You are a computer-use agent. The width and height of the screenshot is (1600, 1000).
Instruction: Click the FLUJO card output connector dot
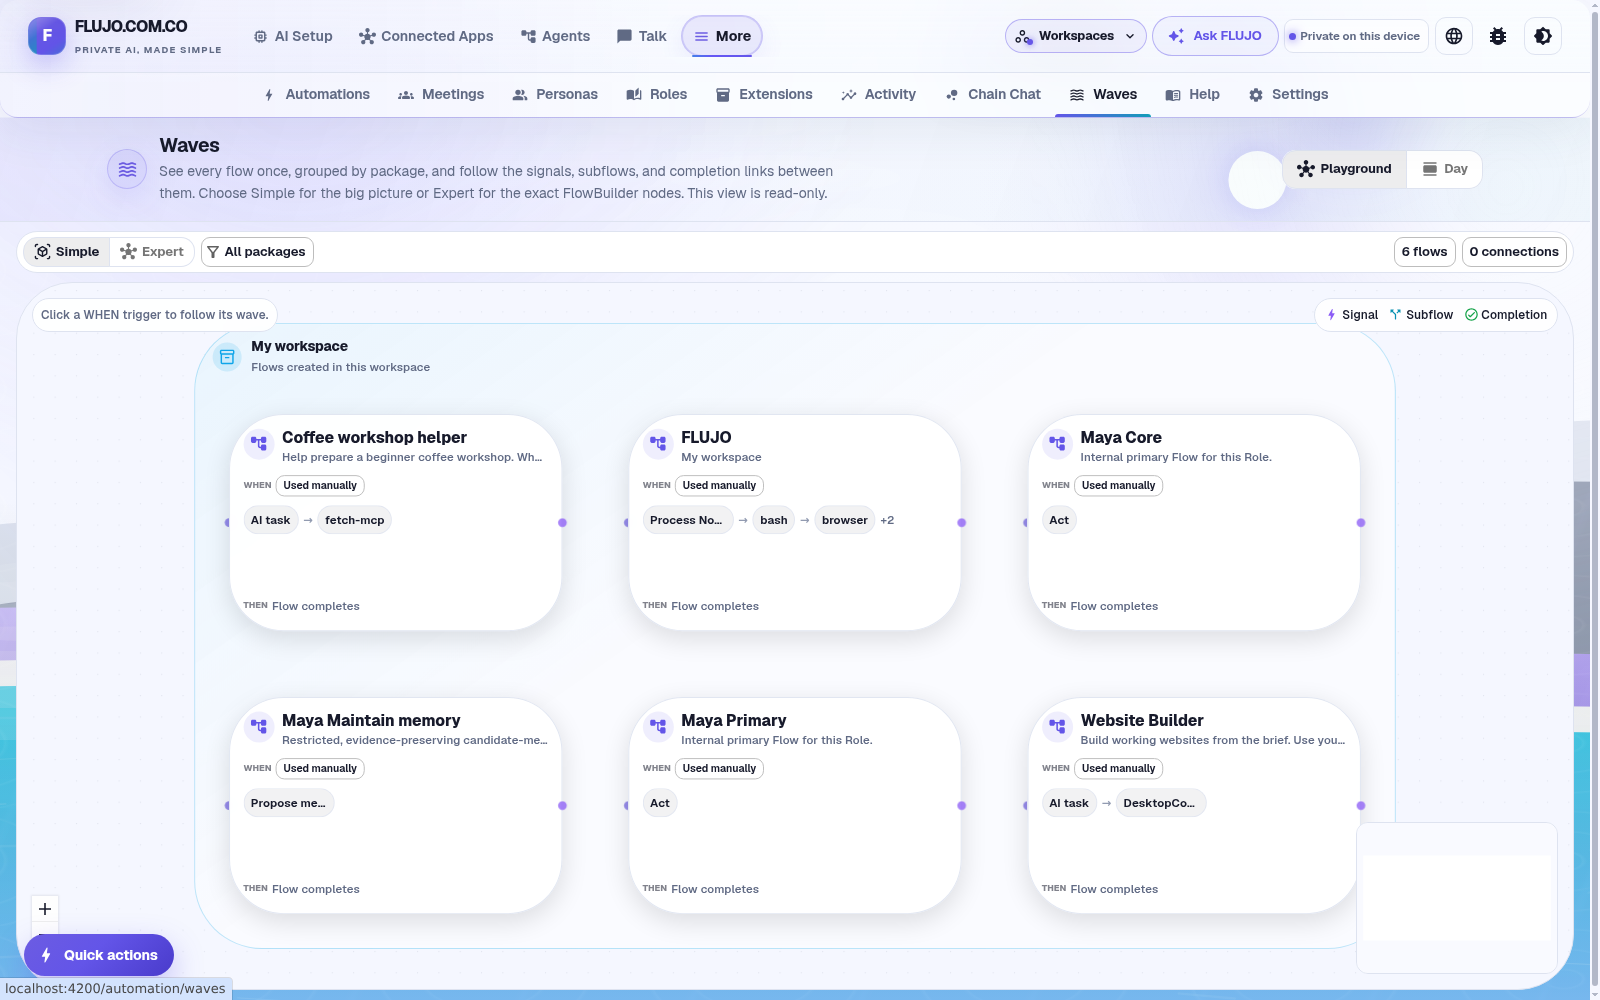pyautogui.click(x=962, y=522)
